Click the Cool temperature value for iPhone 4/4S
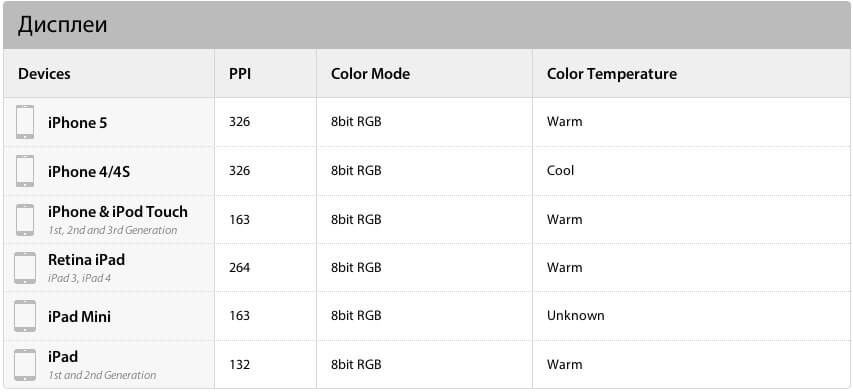The image size is (853, 392). coord(560,171)
